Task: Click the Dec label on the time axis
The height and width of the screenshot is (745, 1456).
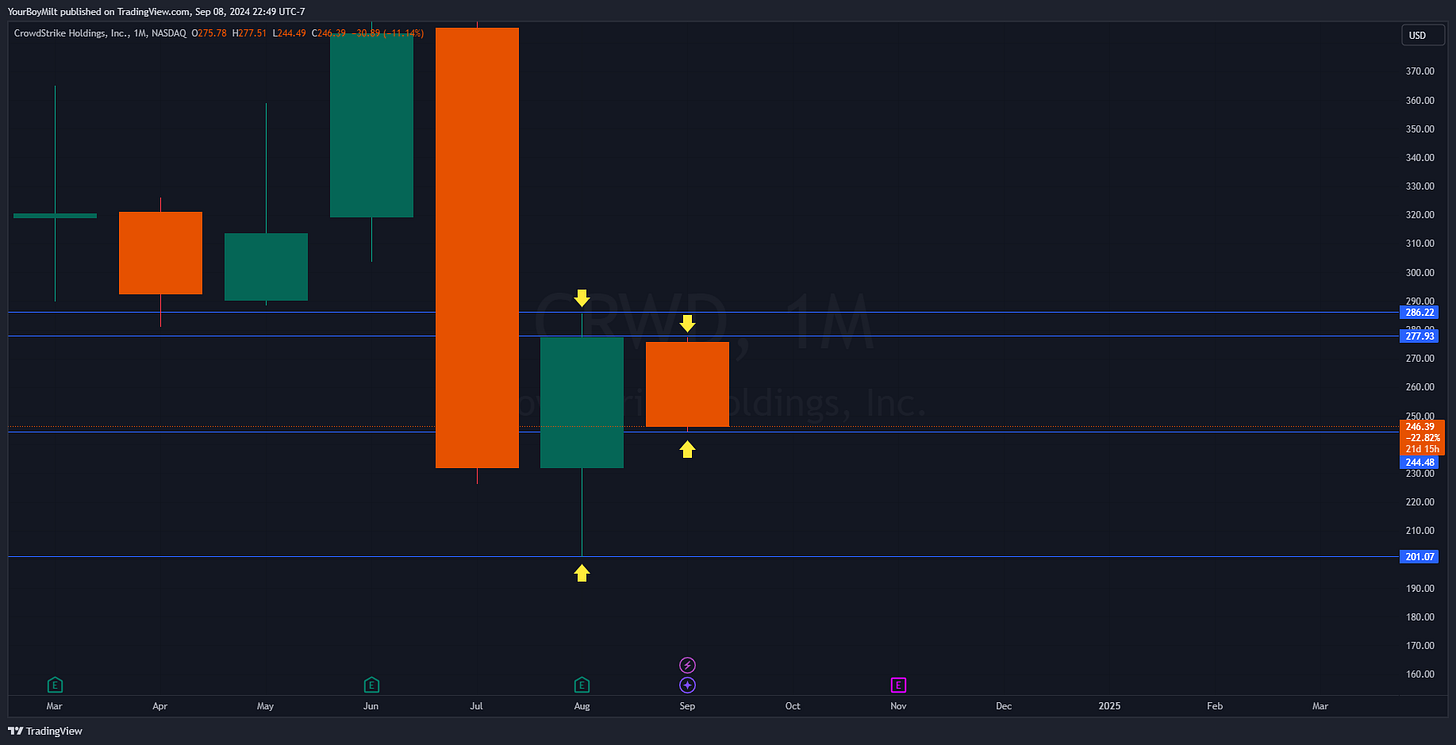Action: click(x=1003, y=706)
